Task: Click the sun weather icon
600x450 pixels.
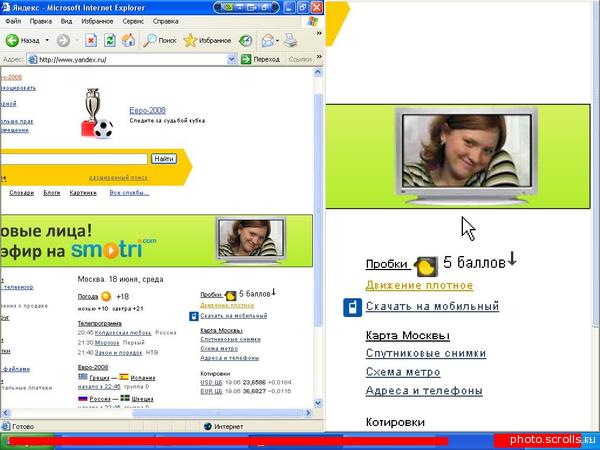Action: (x=106, y=297)
